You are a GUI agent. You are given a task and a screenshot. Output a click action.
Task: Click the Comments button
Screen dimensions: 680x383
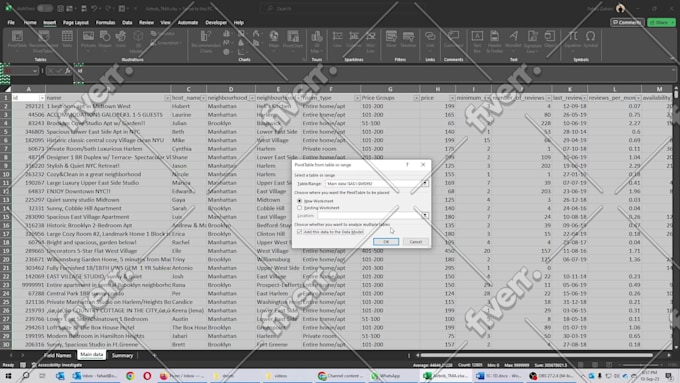click(627, 22)
